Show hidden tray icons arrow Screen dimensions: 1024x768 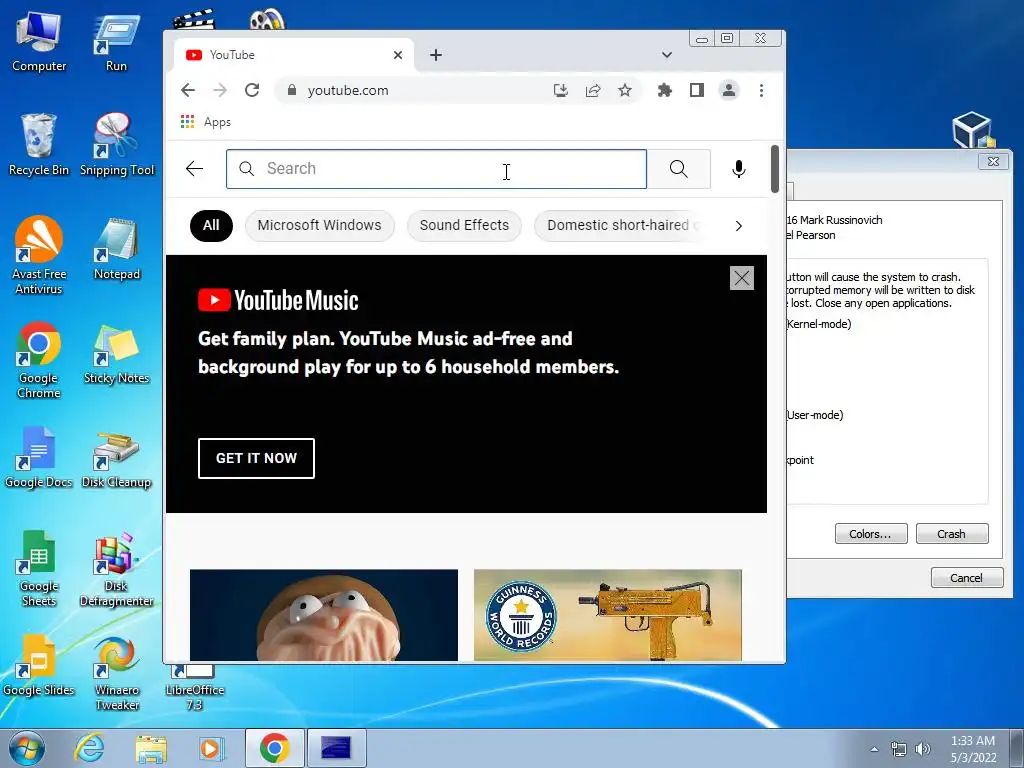point(874,749)
